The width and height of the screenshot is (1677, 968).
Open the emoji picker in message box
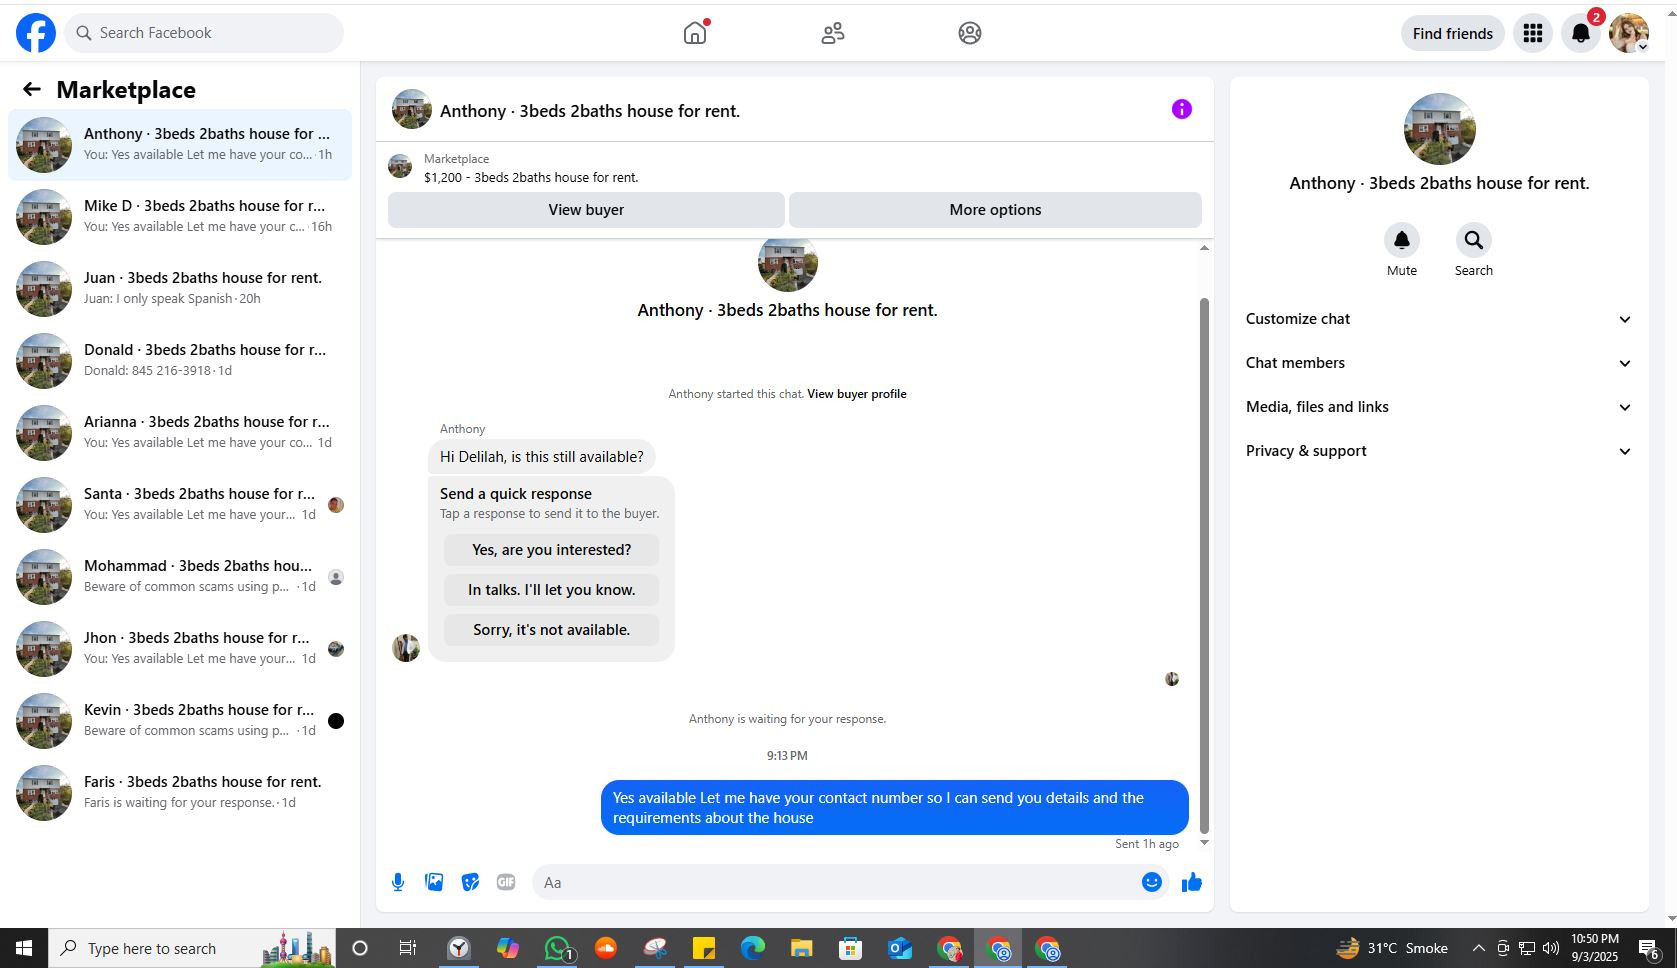(1152, 882)
